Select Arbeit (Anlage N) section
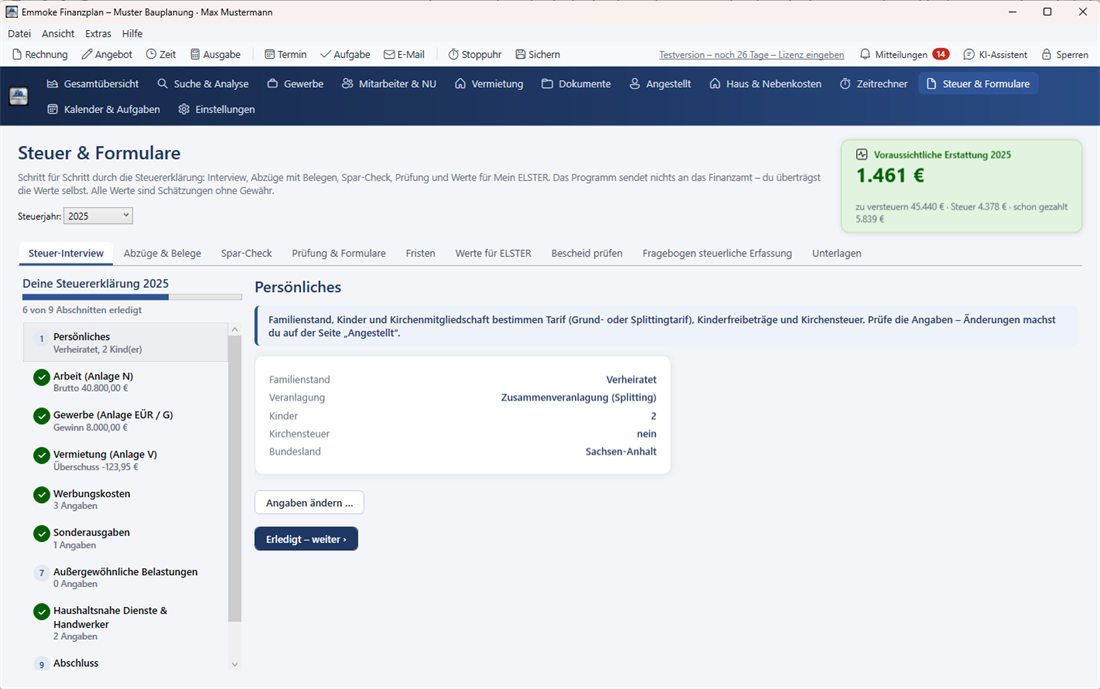Viewport: 1100px width, 689px height. (x=126, y=382)
